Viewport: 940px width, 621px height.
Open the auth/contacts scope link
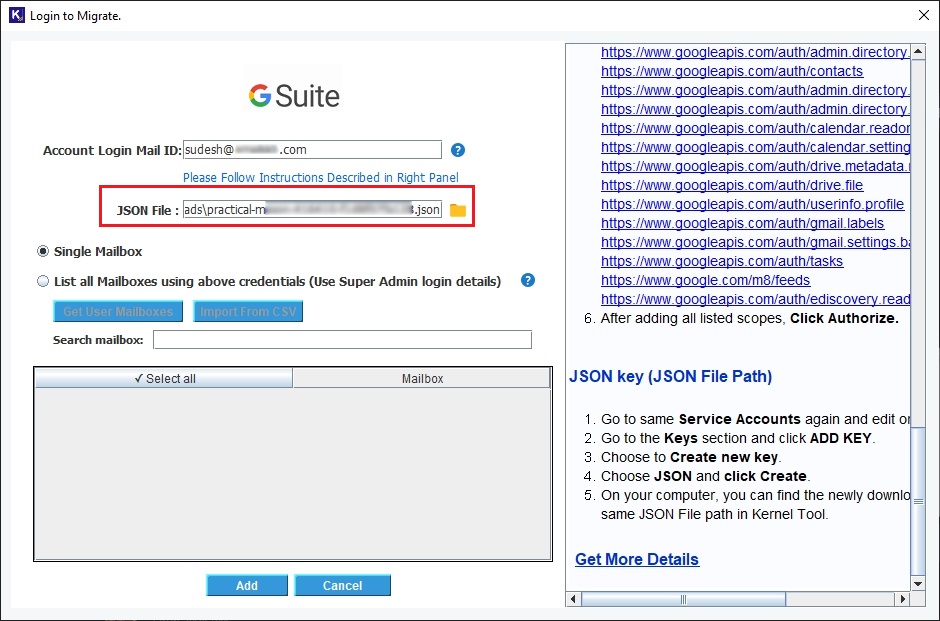[732, 71]
